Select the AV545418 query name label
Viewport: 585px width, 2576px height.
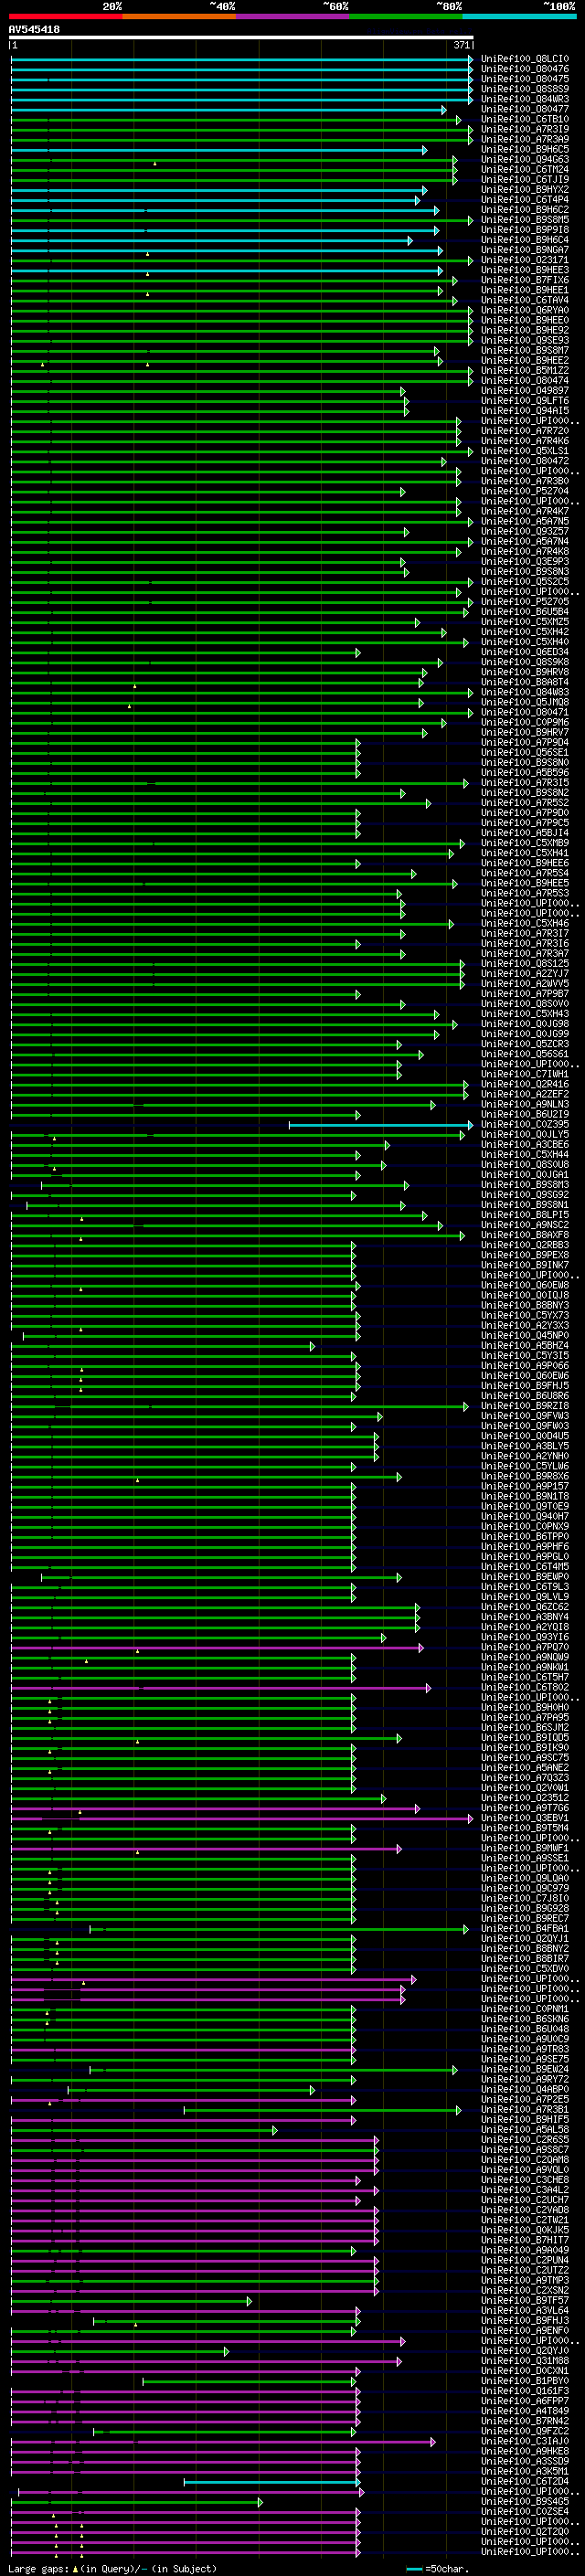[x=34, y=30]
